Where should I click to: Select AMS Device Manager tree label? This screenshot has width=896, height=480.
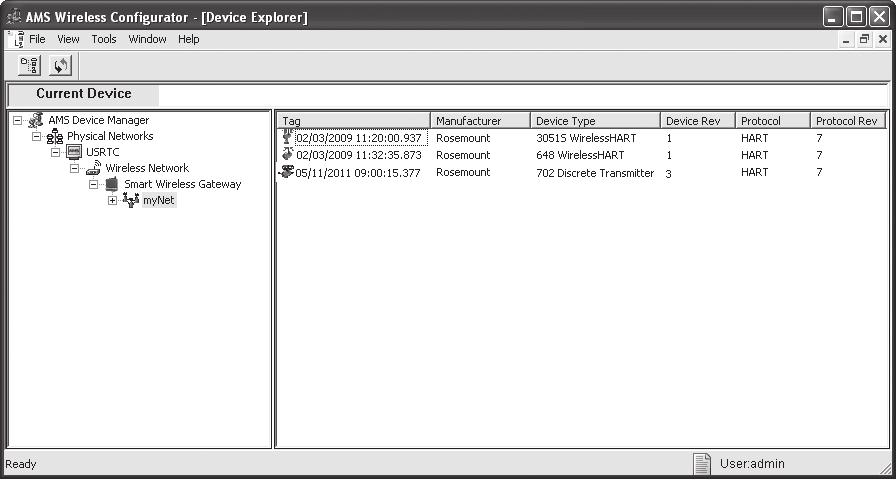(x=99, y=121)
